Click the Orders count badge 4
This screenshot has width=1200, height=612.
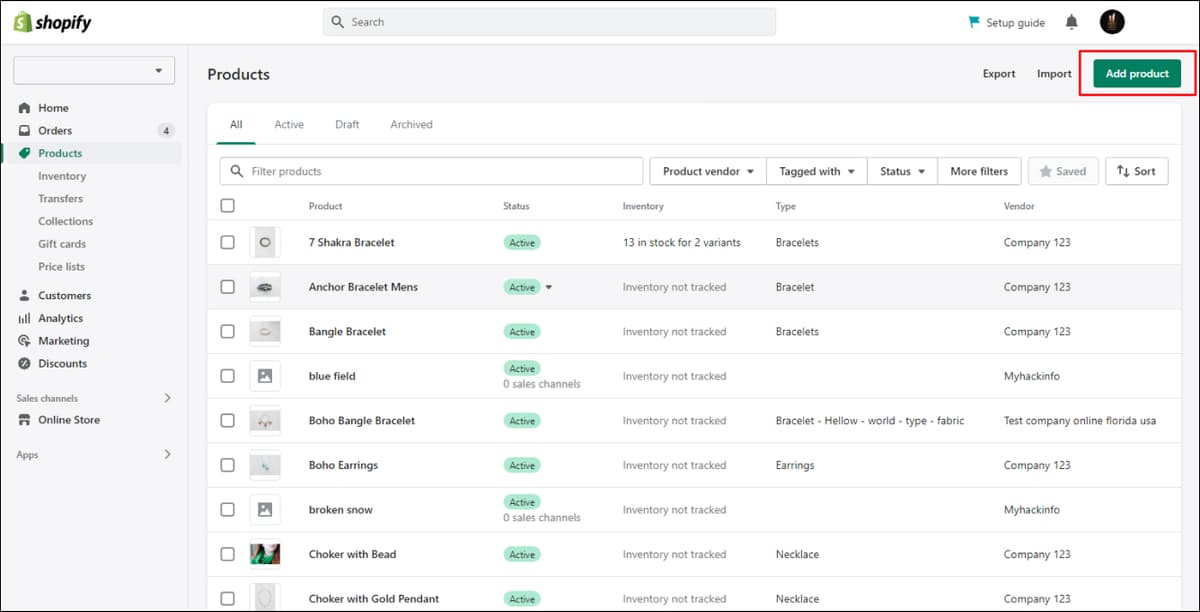(x=166, y=131)
